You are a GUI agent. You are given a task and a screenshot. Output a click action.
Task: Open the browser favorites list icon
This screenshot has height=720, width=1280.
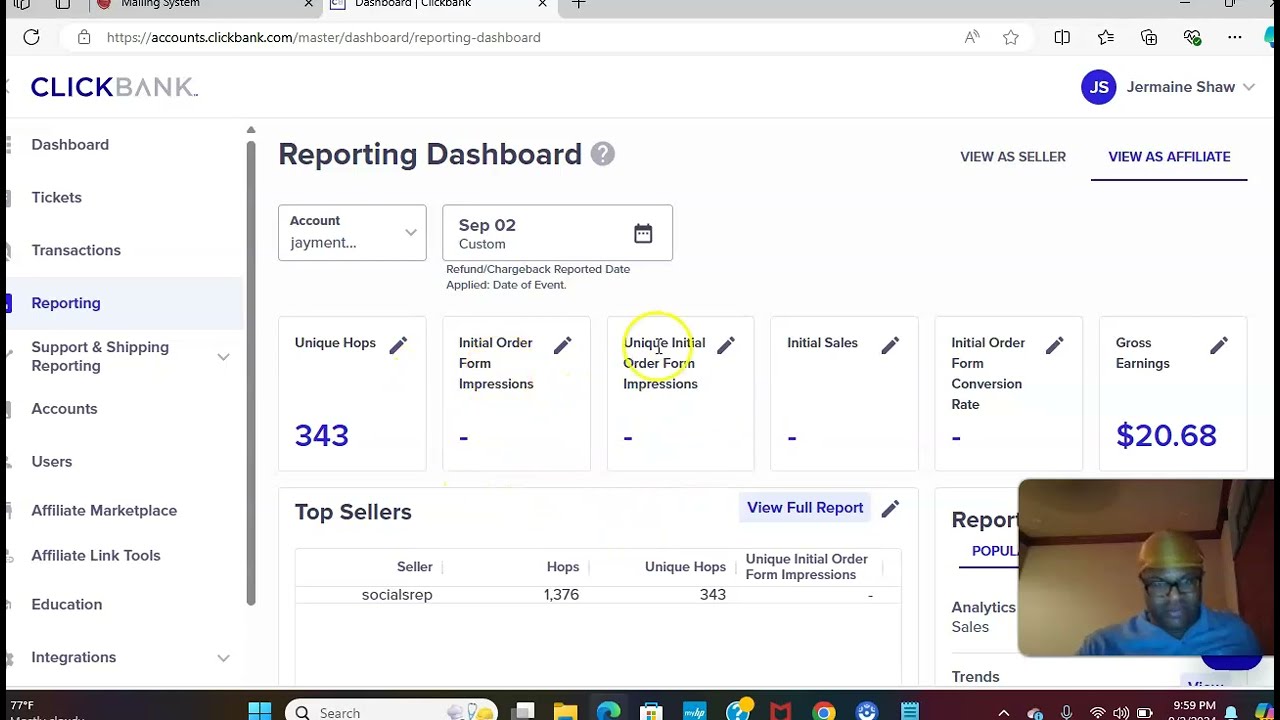click(1105, 37)
